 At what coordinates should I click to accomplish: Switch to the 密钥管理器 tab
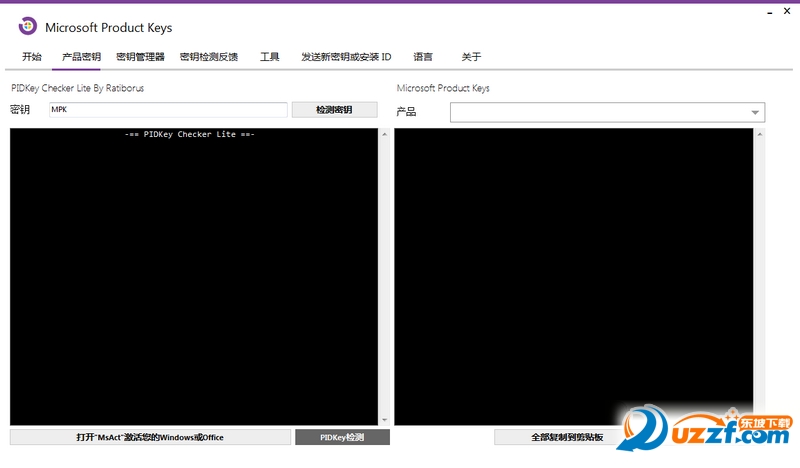(x=140, y=57)
